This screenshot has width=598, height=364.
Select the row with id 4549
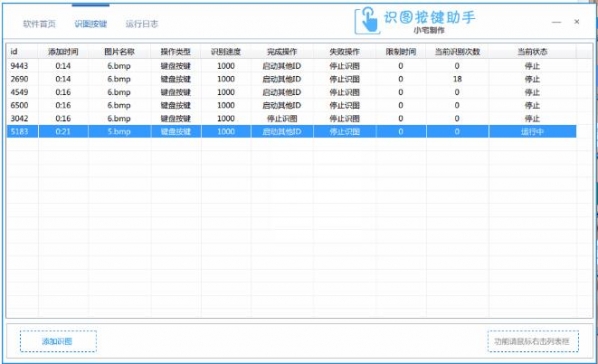click(x=291, y=92)
